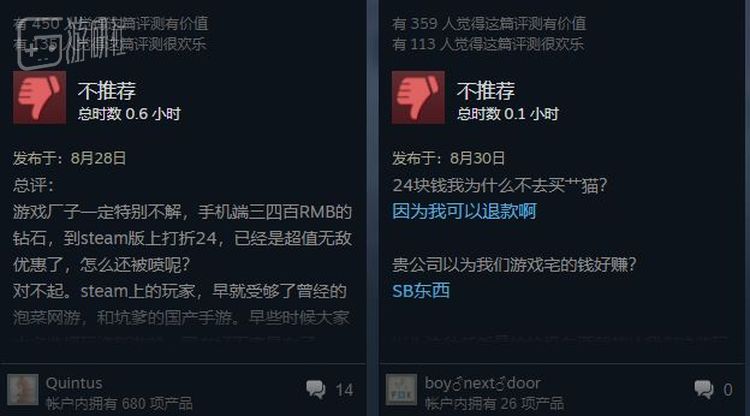Viewport: 750px width, 416px height.
Task: Click comment count 14 on left review
Action: tap(344, 390)
